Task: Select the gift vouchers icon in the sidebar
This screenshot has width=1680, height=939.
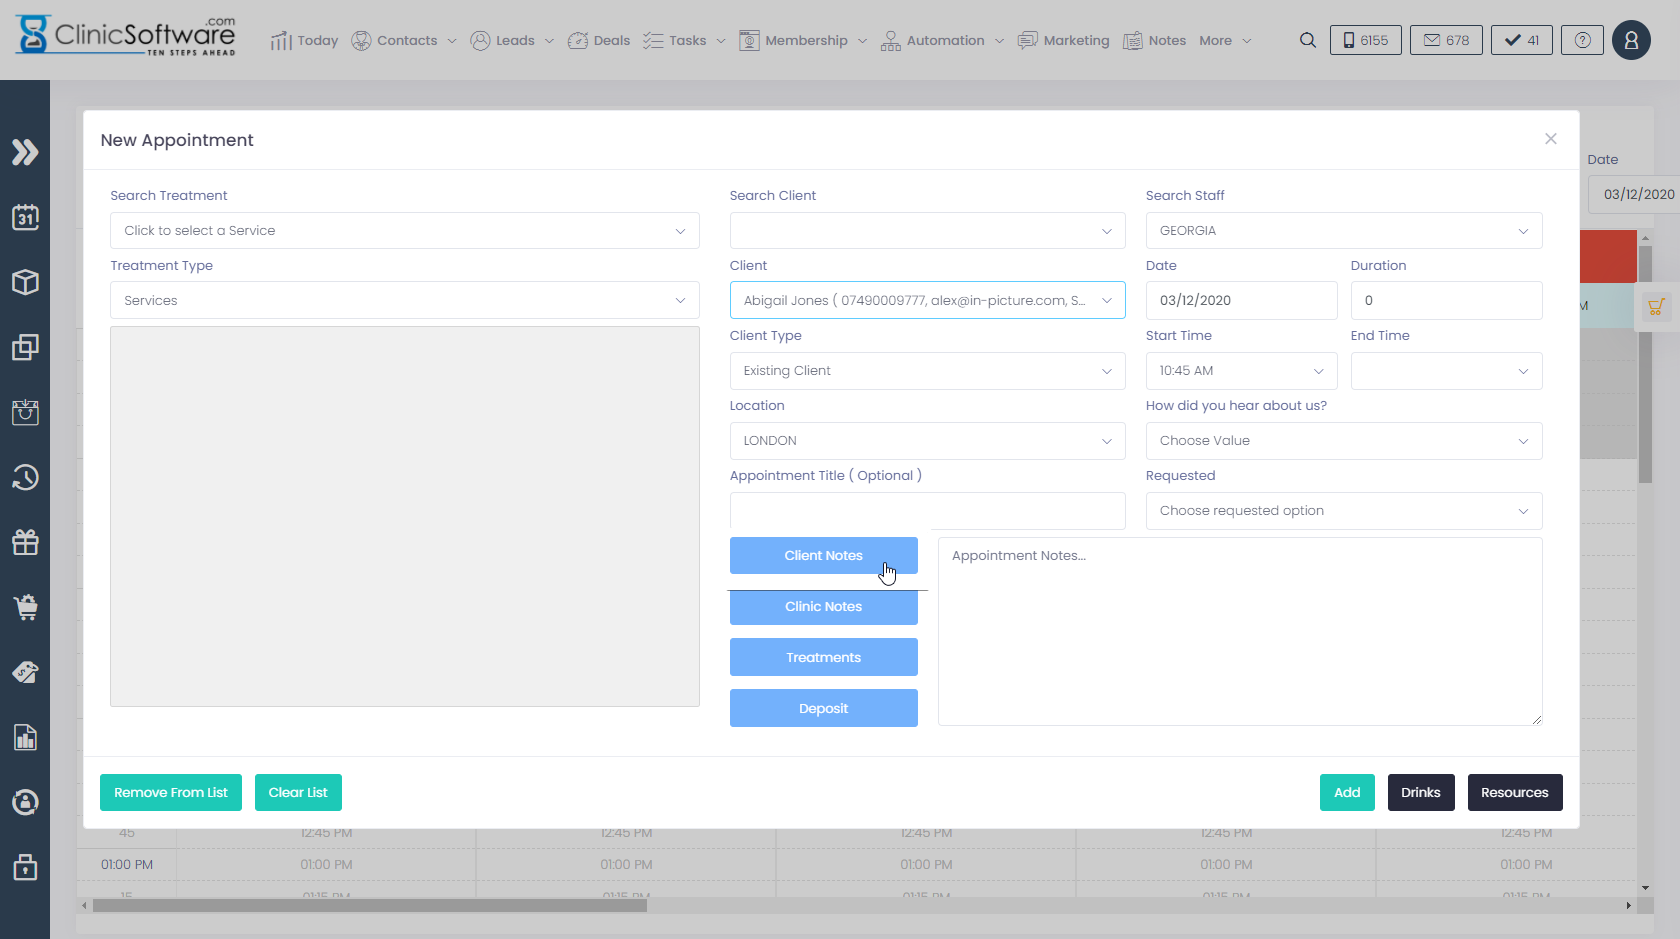Action: pyautogui.click(x=25, y=542)
